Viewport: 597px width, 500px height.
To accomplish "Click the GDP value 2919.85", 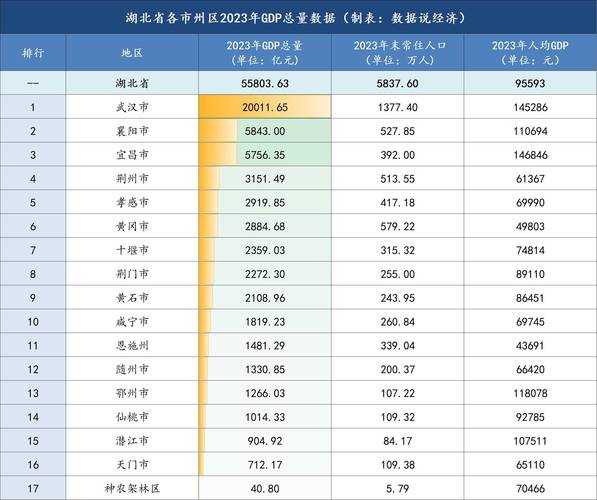I will pos(265,203).
